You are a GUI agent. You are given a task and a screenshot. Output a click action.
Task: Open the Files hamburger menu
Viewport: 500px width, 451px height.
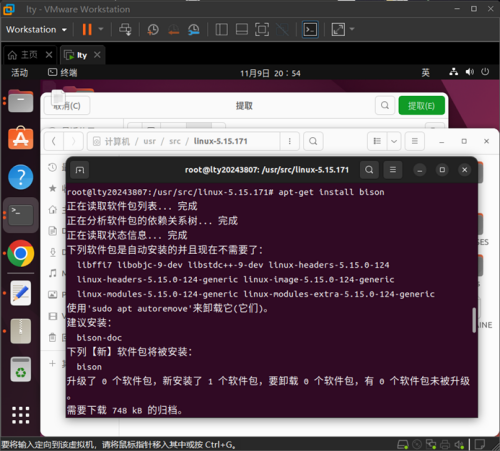pyautogui.click(x=414, y=141)
